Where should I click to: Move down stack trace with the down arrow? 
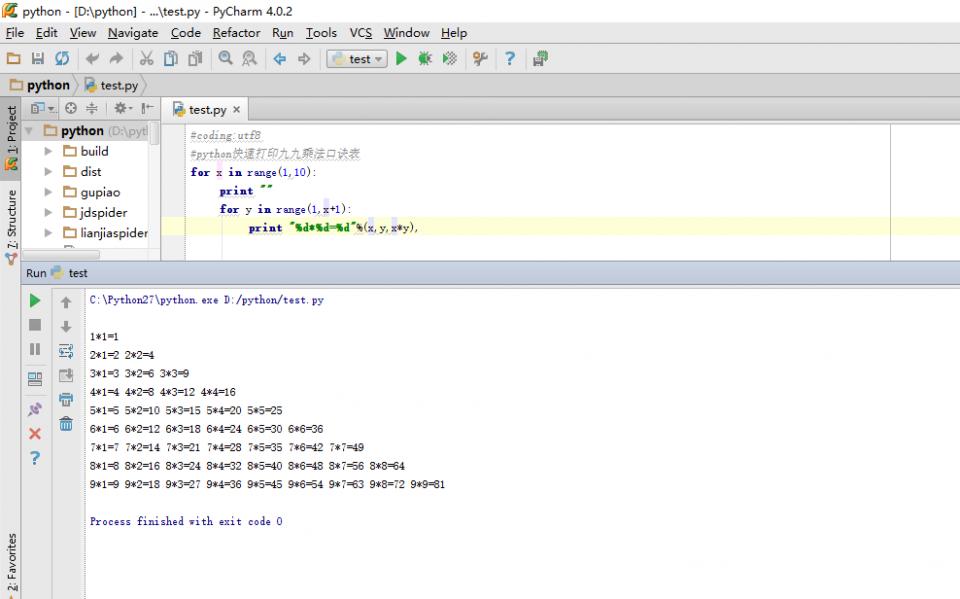pos(66,326)
